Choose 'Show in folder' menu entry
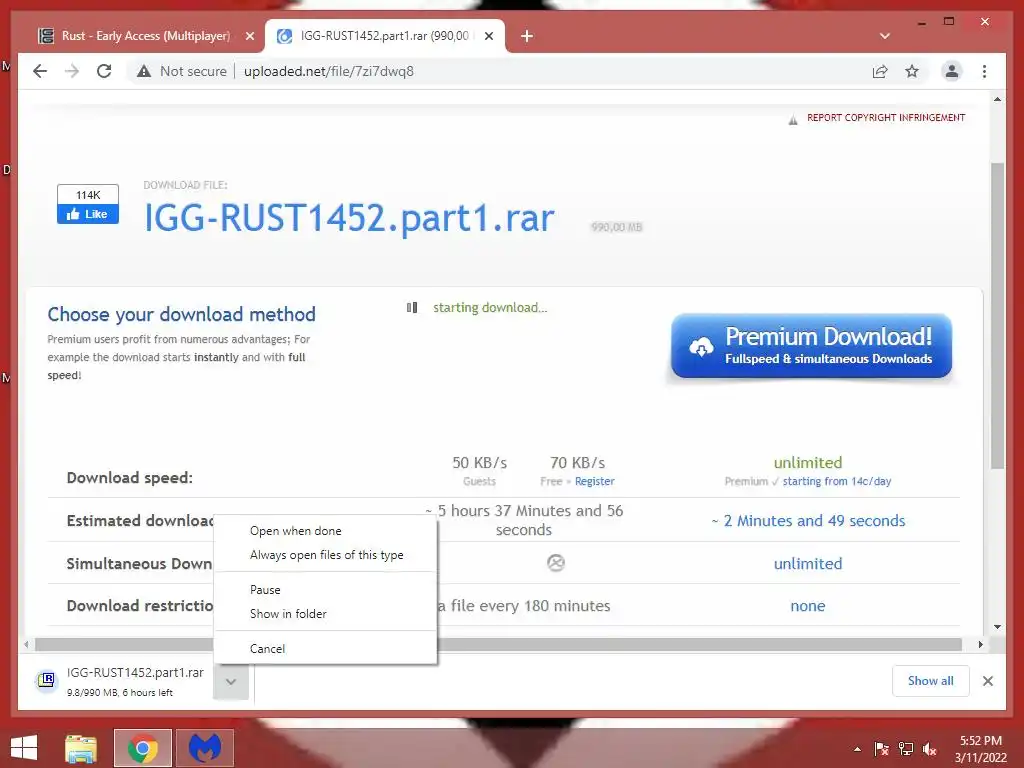The height and width of the screenshot is (768, 1024). 325,614
